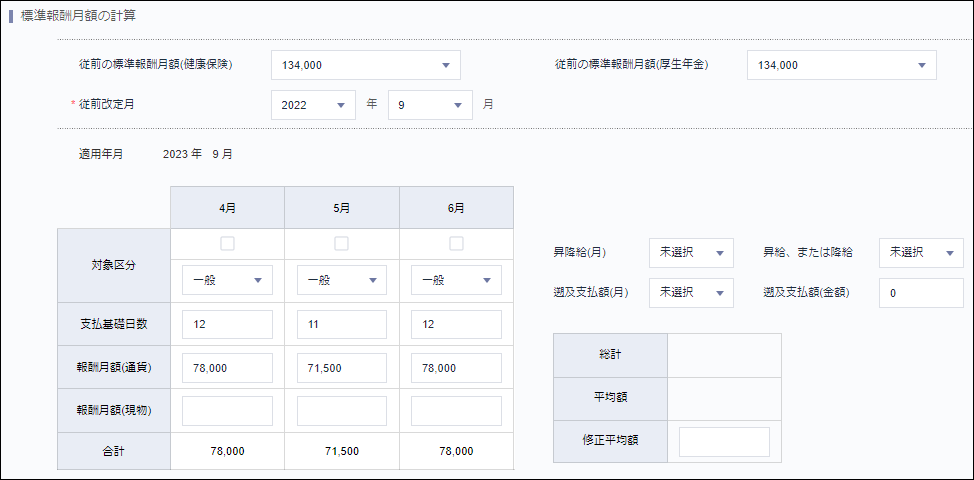Click 5月 報酬月額(通貨) field showing 71,500
974x480 pixels.
(x=342, y=368)
